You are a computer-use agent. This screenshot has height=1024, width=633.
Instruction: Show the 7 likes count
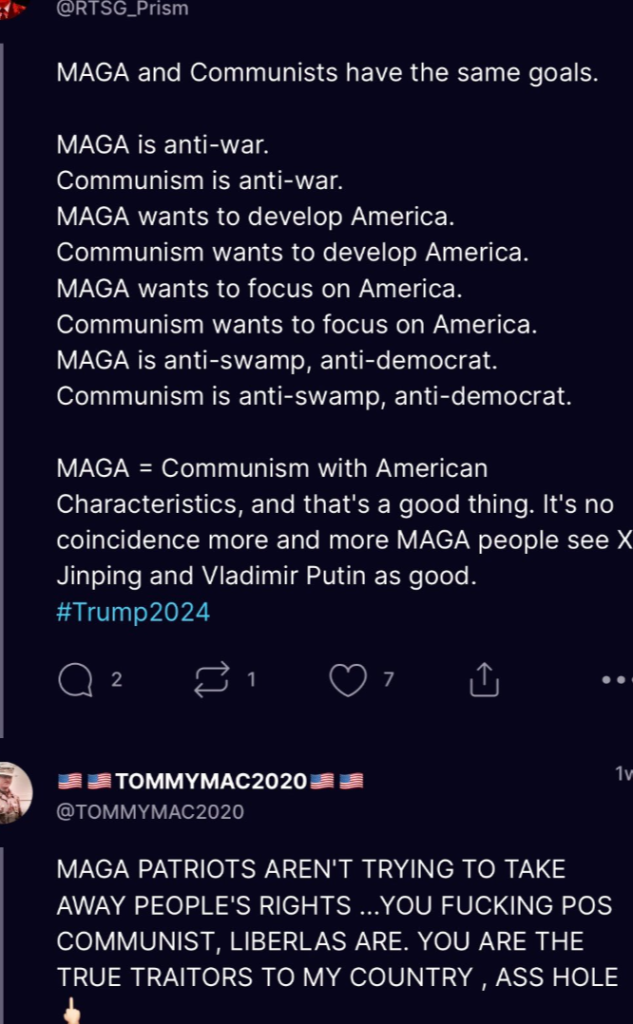click(388, 680)
